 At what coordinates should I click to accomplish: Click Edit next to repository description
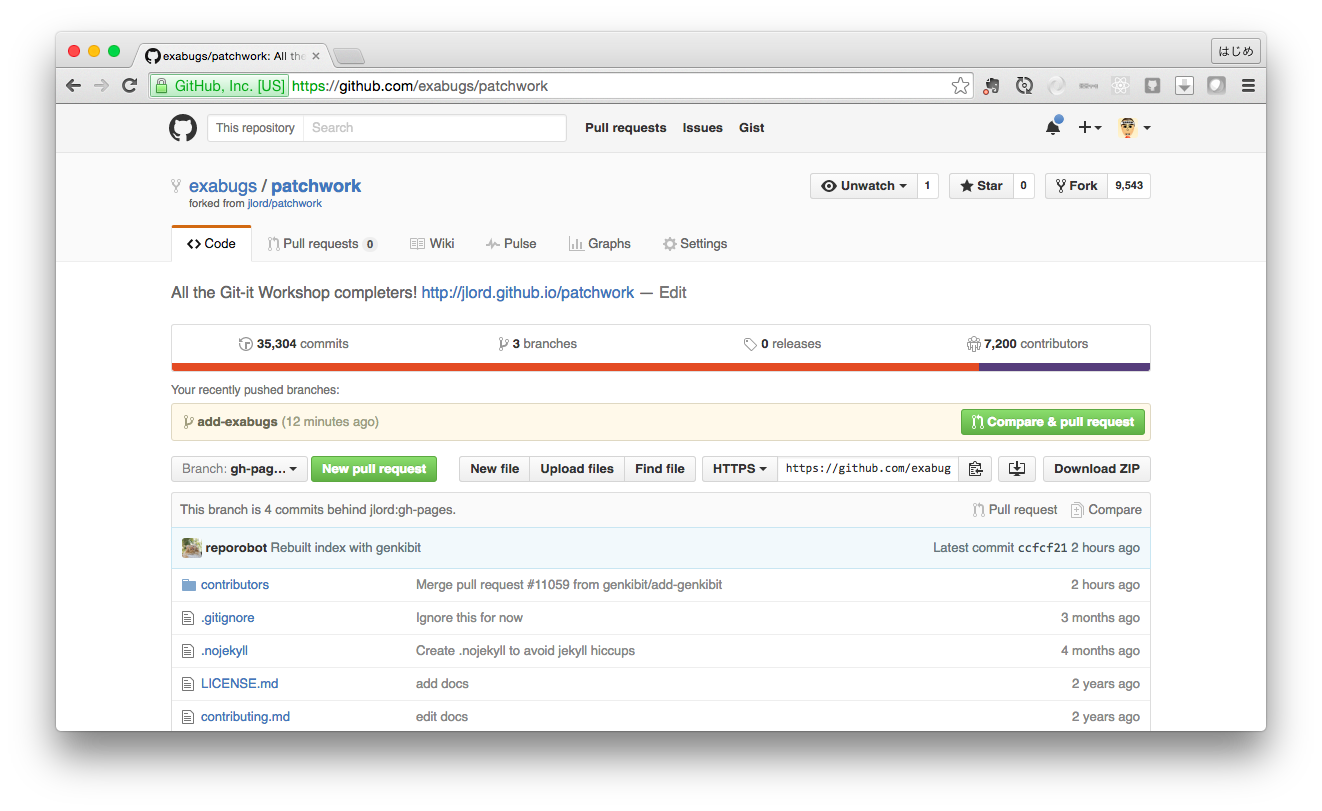coord(673,293)
